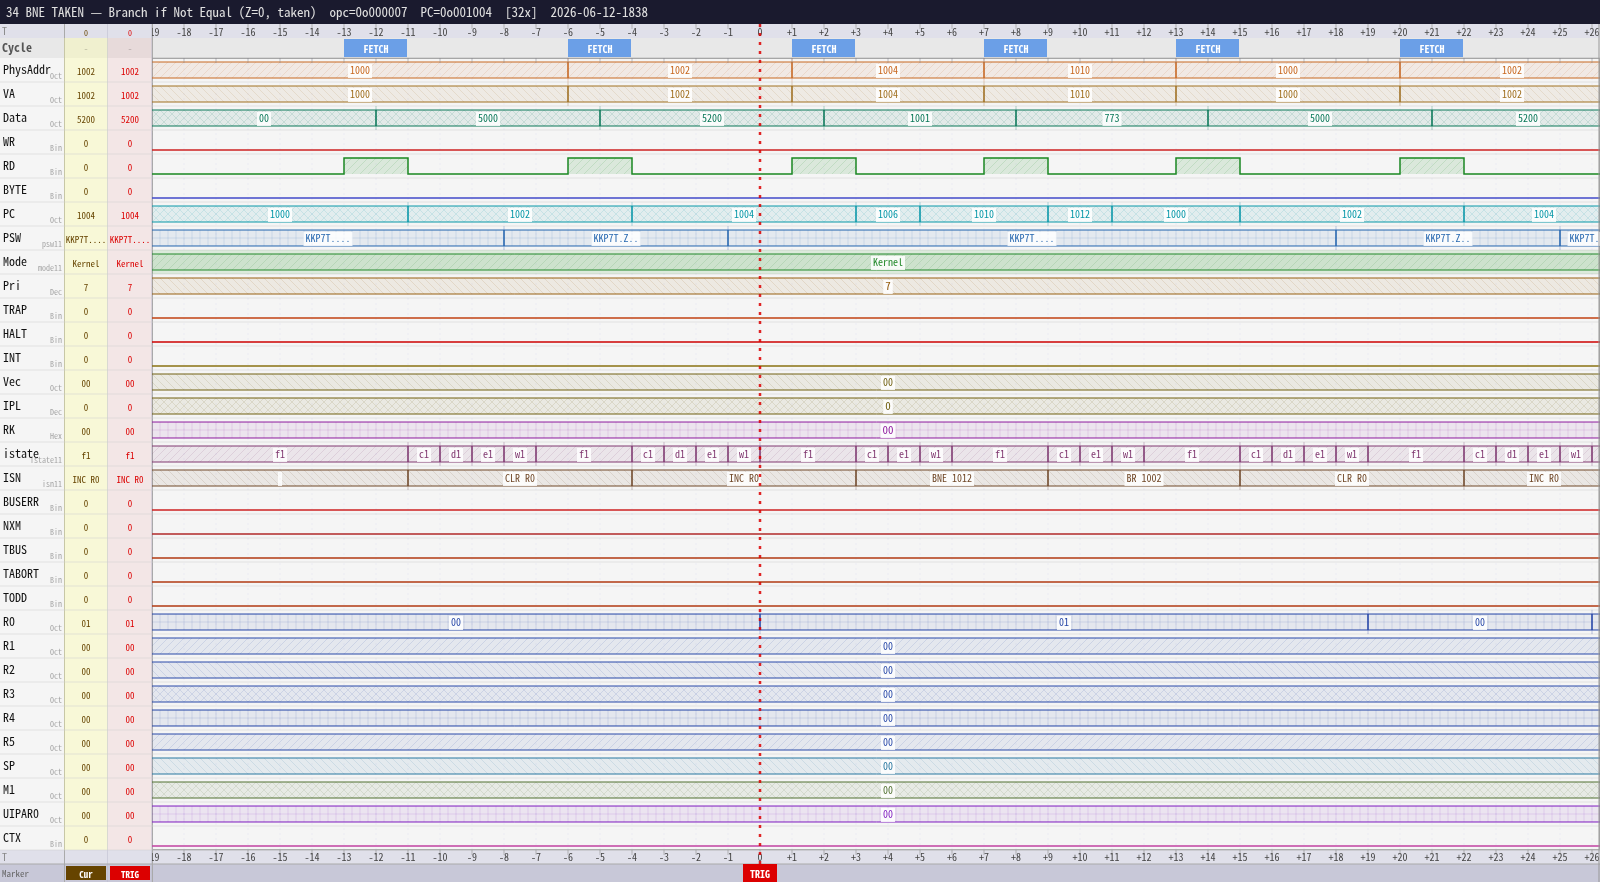The image size is (1600, 882).
Task: Click the +20 tick on the top time ruler
Action: click(x=1400, y=32)
